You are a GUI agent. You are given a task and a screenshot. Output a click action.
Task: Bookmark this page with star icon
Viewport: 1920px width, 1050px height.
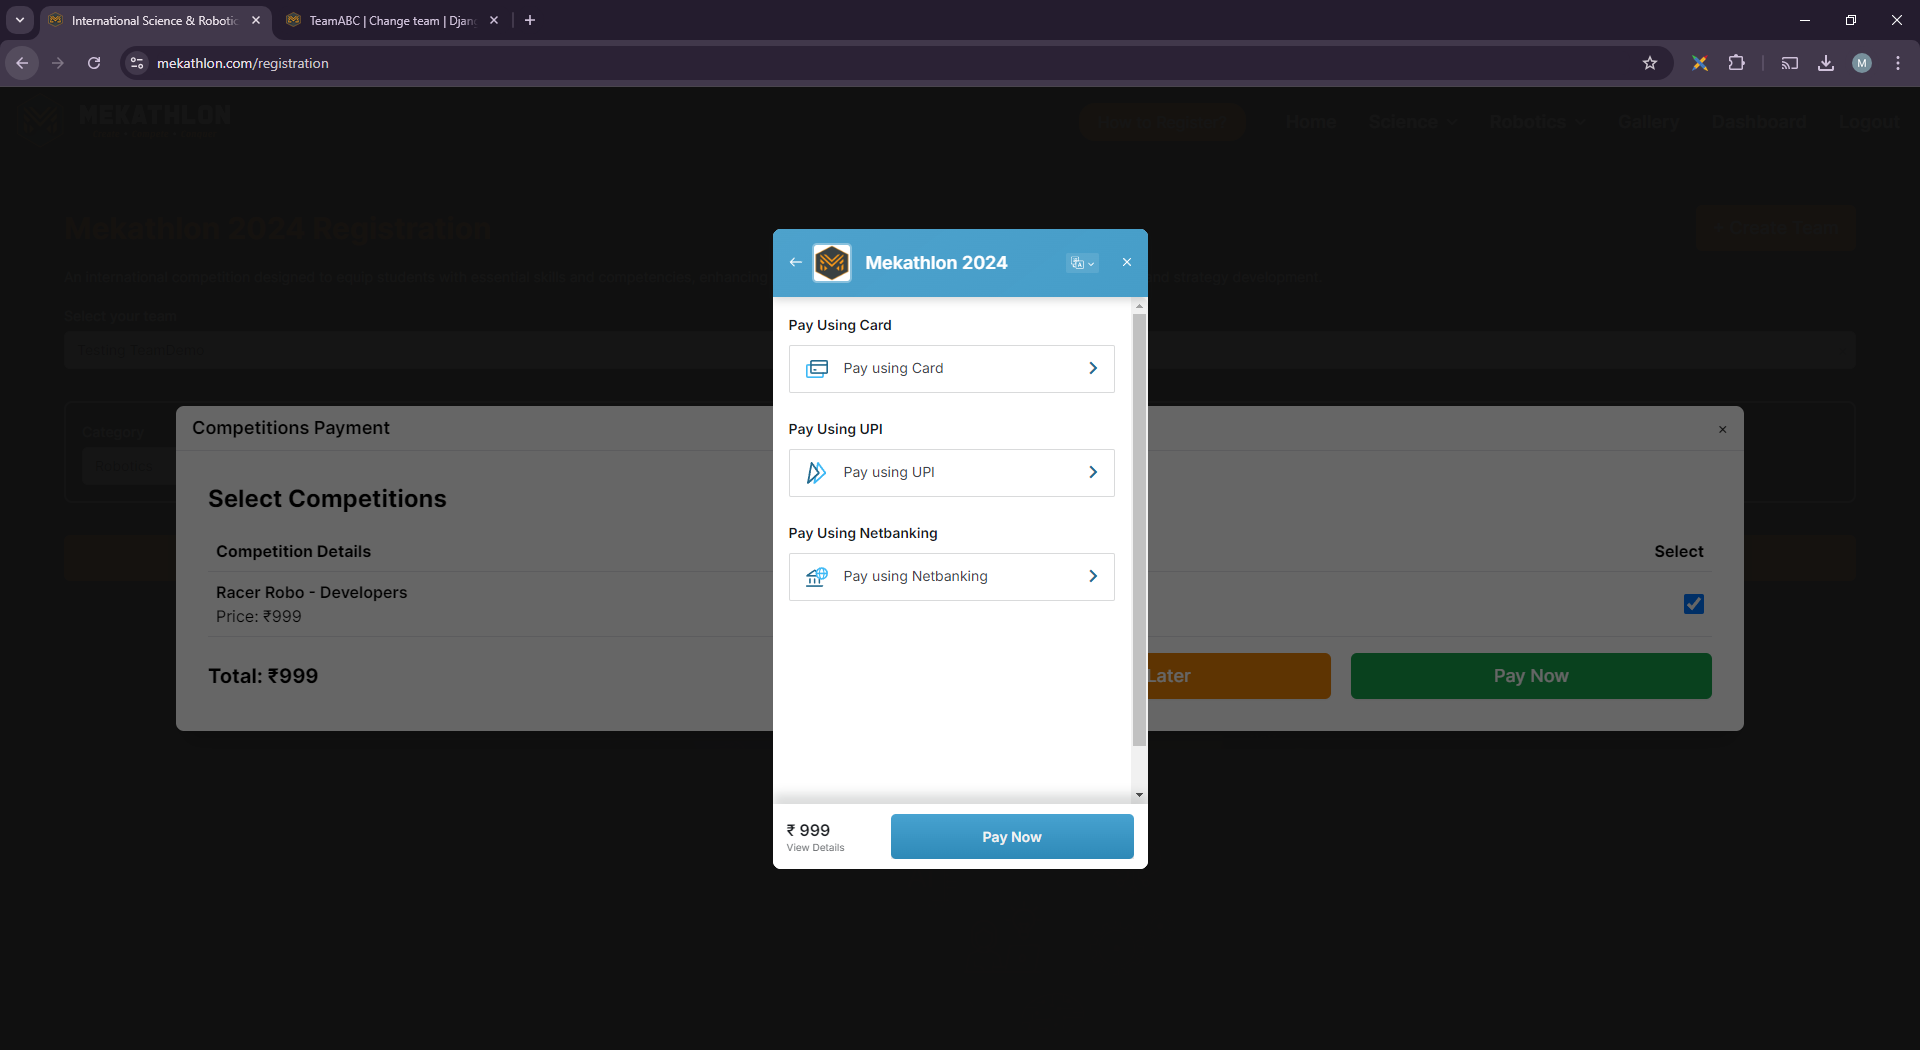coord(1650,63)
